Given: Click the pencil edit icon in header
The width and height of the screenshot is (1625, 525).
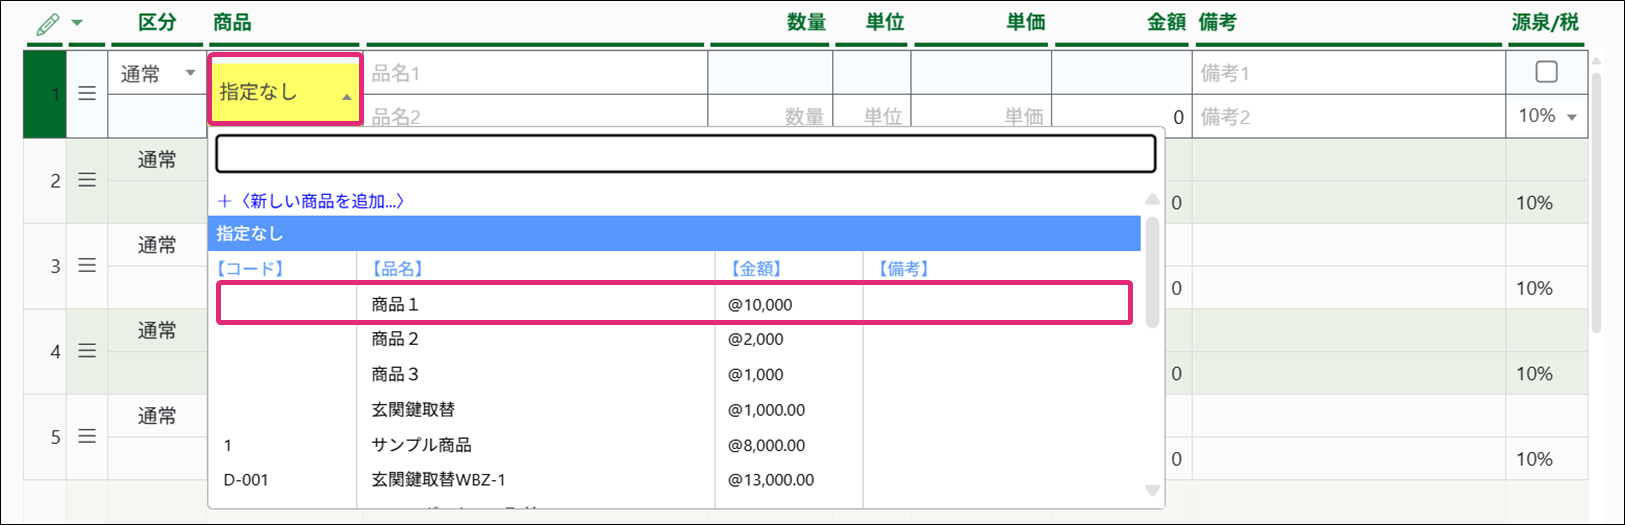Looking at the screenshot, I should click(47, 24).
